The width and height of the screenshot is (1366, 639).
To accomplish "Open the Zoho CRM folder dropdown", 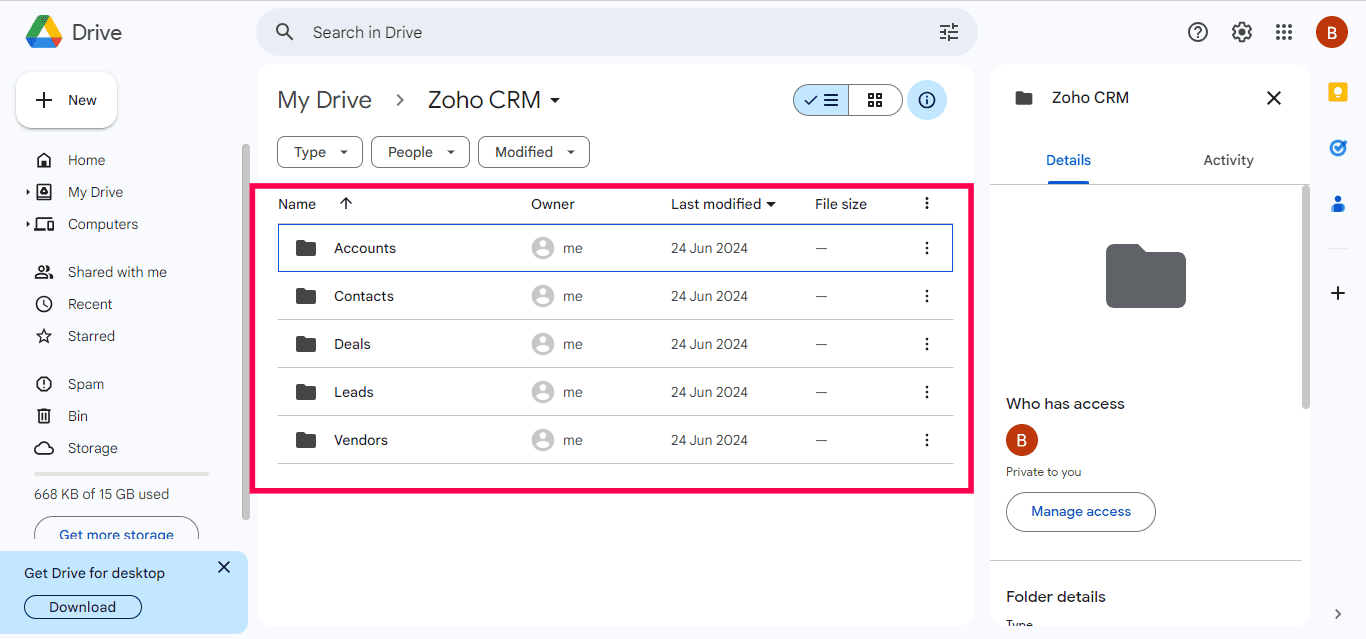I will click(494, 100).
